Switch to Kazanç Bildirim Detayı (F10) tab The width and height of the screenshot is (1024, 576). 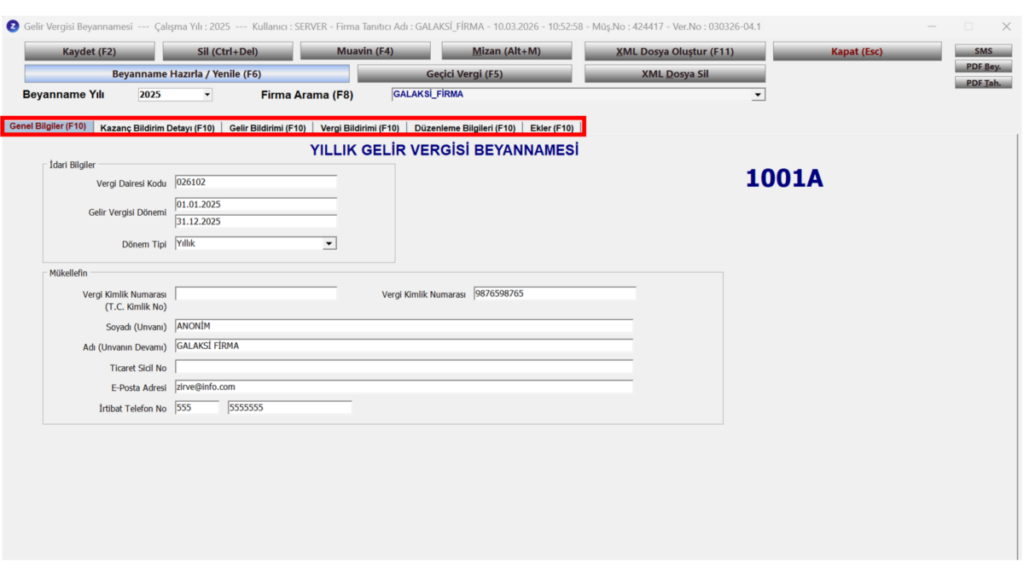coord(157,128)
